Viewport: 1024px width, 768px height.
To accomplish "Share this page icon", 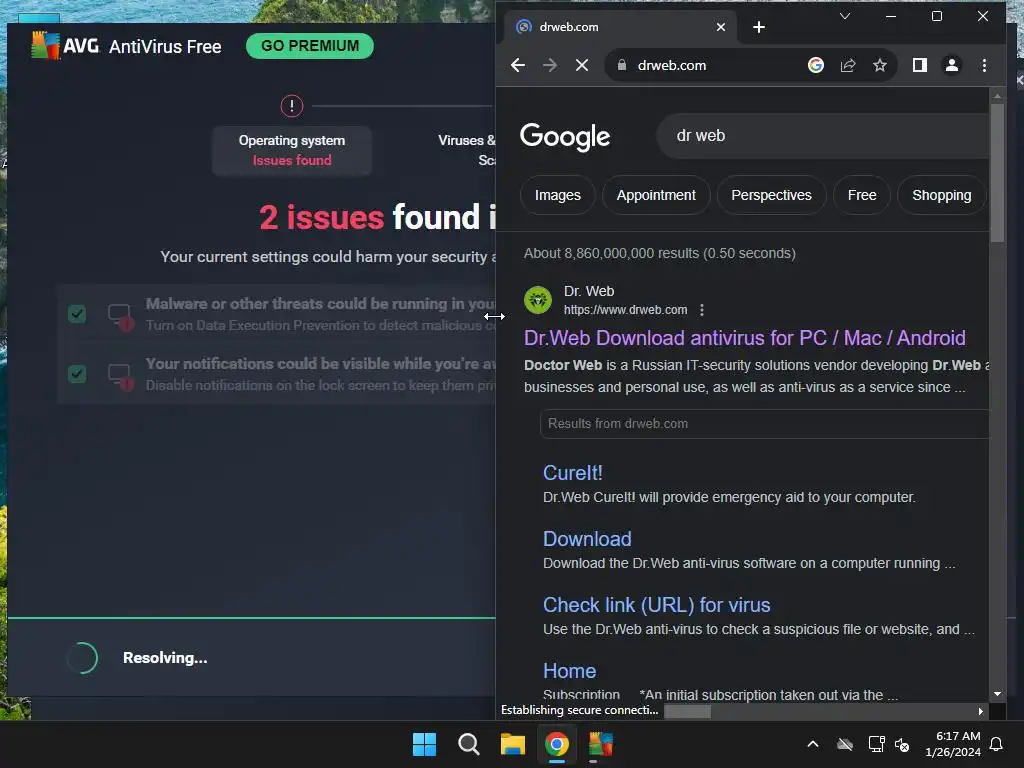I will coord(848,65).
